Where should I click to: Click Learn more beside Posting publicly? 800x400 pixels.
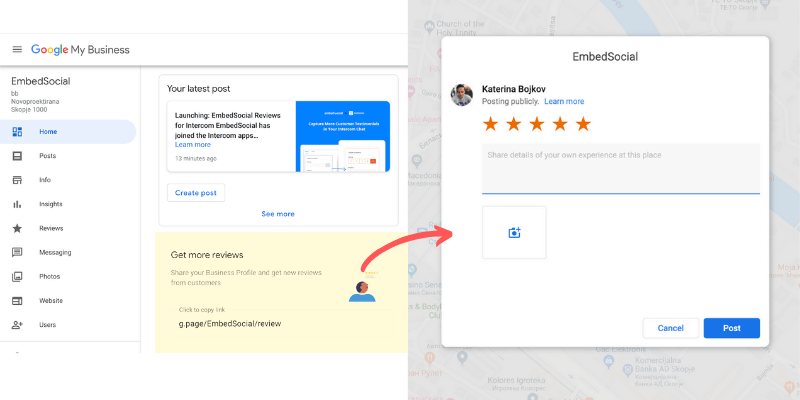[x=564, y=102]
